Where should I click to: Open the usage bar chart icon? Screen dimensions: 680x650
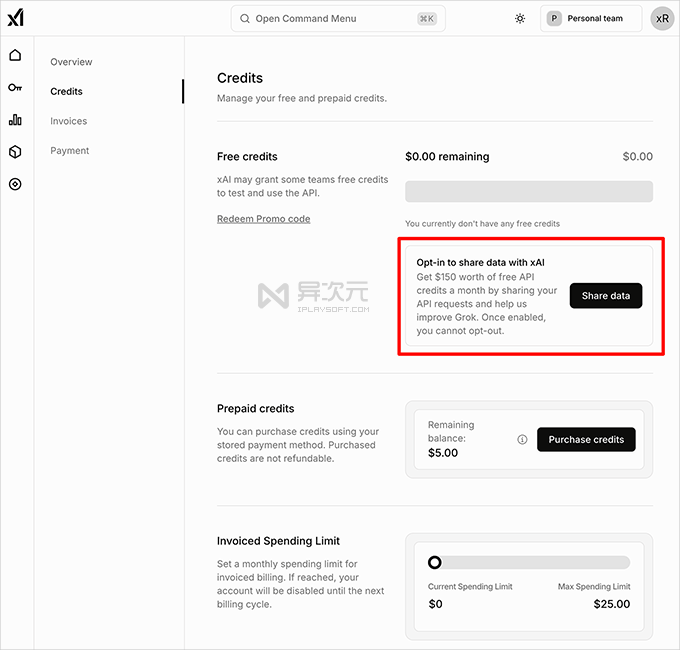coord(15,120)
